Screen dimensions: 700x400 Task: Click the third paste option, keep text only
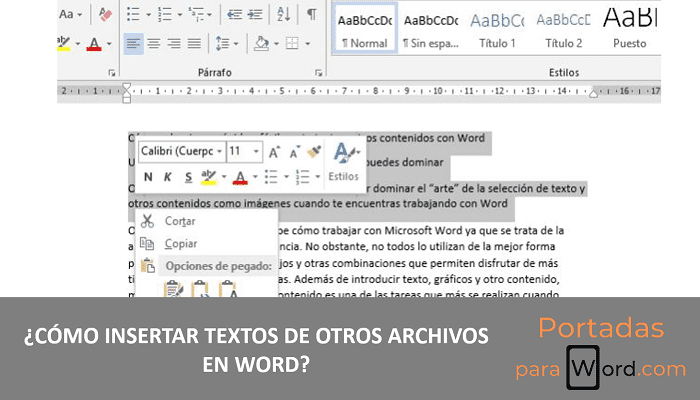click(x=228, y=289)
